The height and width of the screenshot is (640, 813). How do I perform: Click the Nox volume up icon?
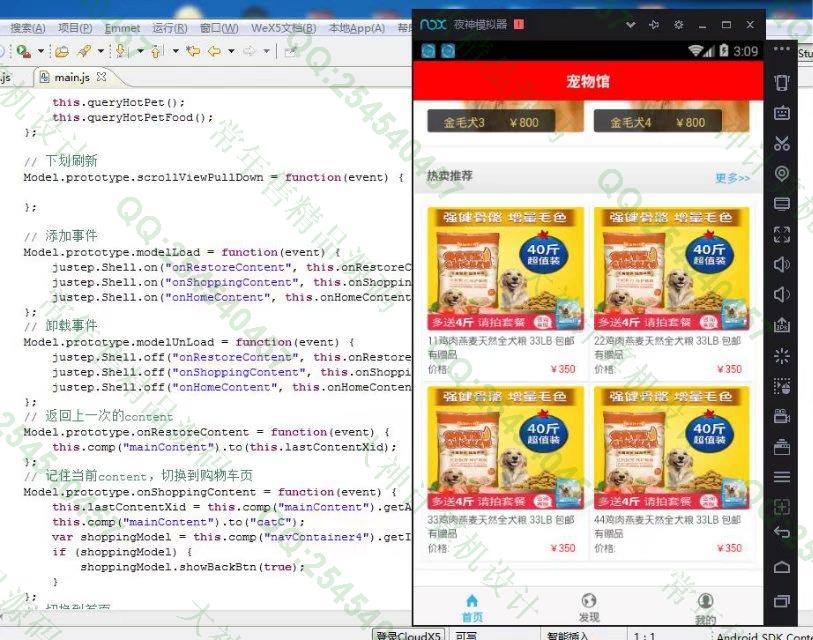[x=782, y=265]
